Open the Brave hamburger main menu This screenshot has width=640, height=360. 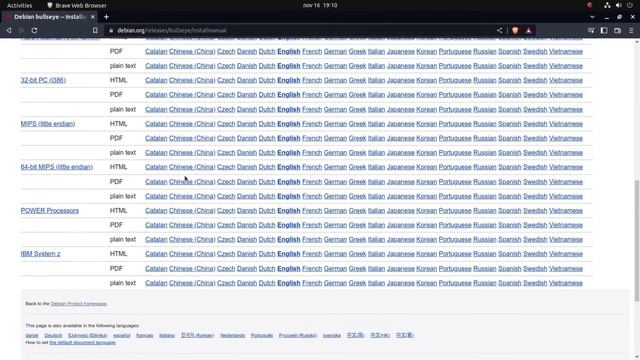click(631, 30)
